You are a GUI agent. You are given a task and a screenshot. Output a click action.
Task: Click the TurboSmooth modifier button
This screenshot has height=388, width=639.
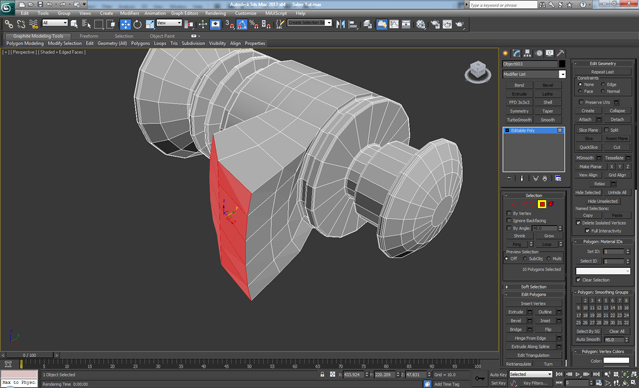(519, 120)
